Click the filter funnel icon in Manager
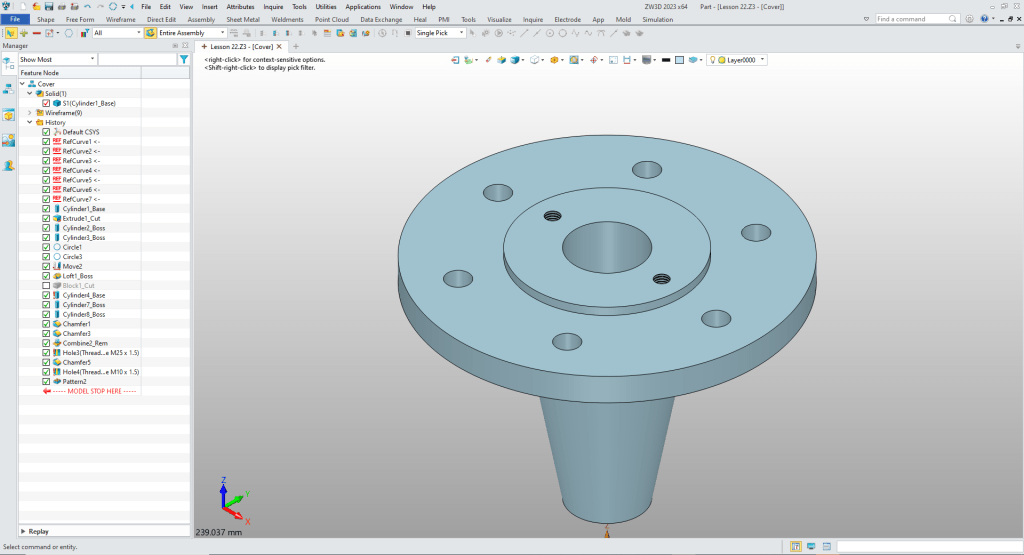Image resolution: width=1024 pixels, height=555 pixels. 183,60
